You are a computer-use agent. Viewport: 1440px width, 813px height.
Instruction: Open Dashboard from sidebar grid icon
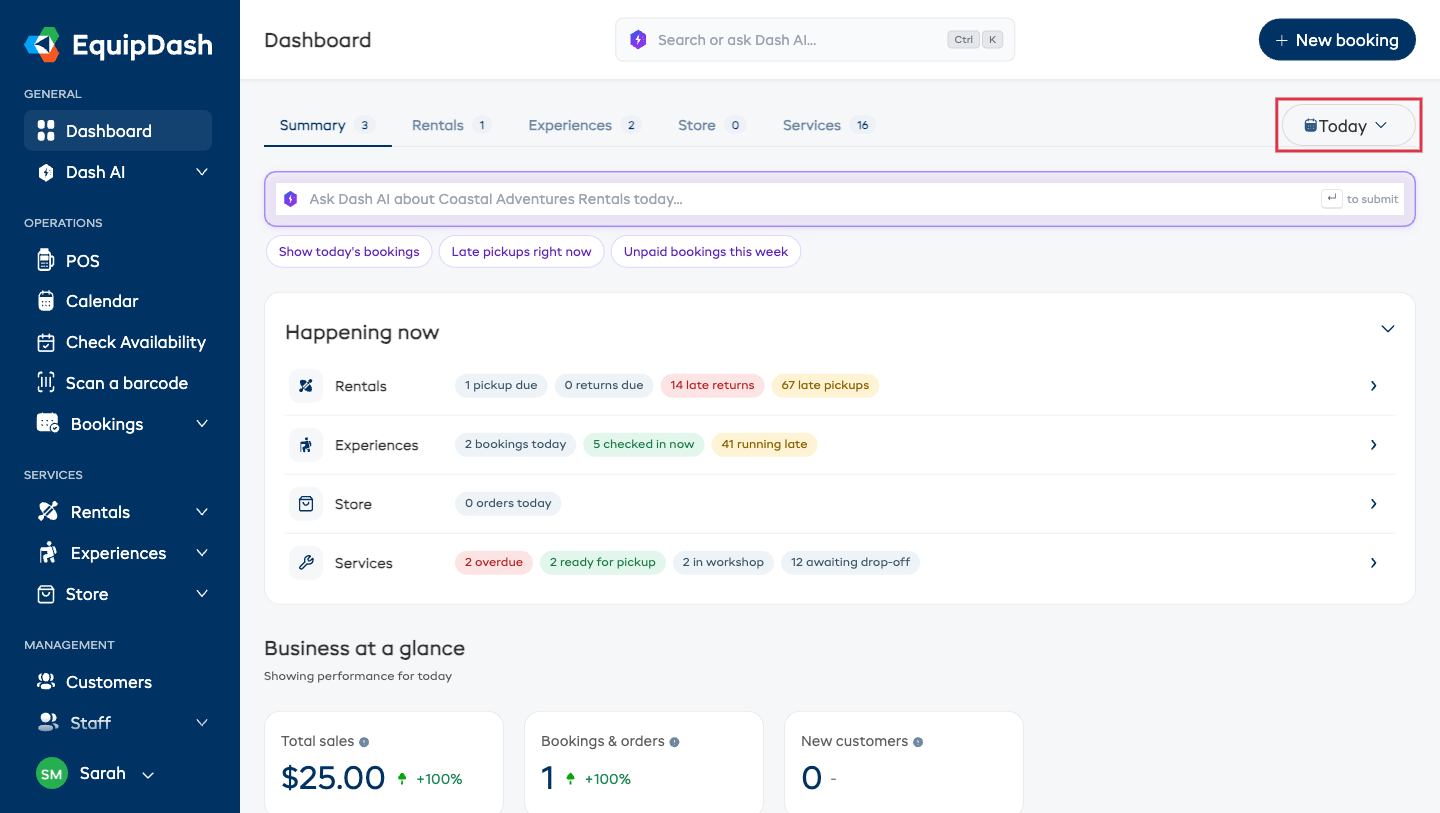[45, 131]
